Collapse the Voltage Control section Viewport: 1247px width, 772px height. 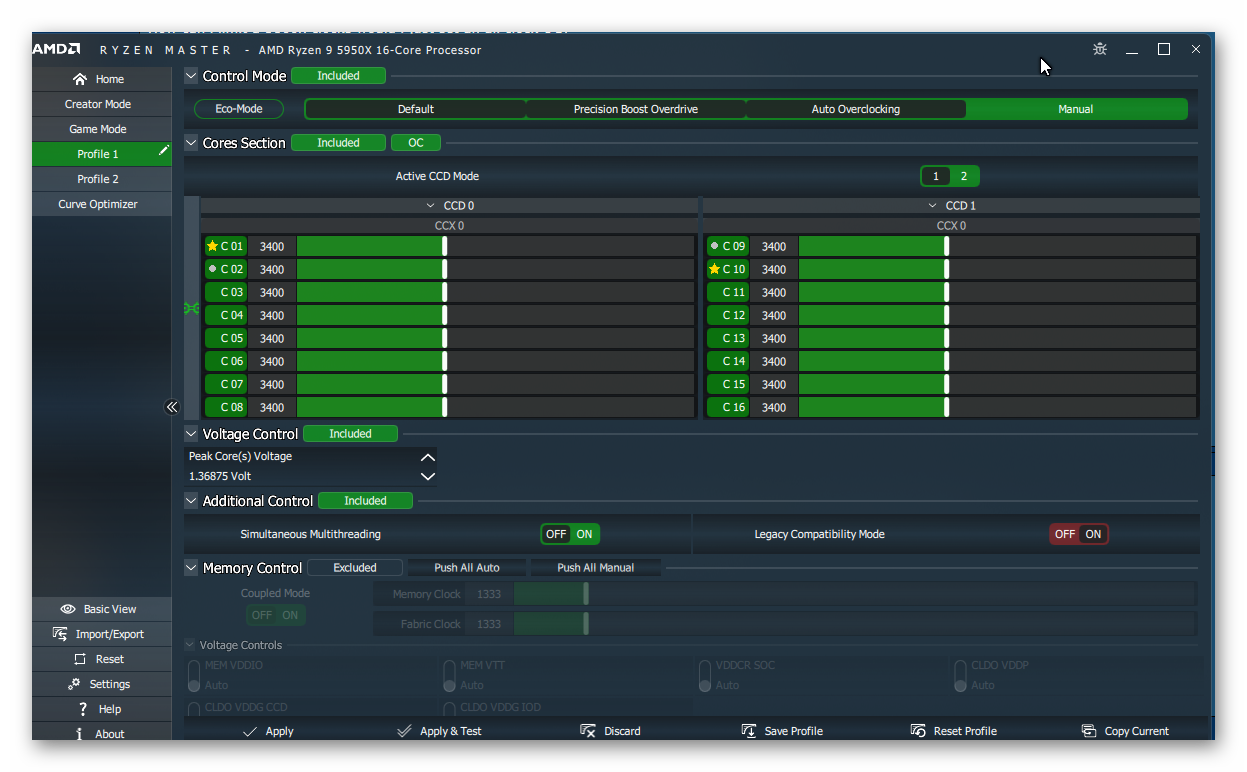[191, 434]
